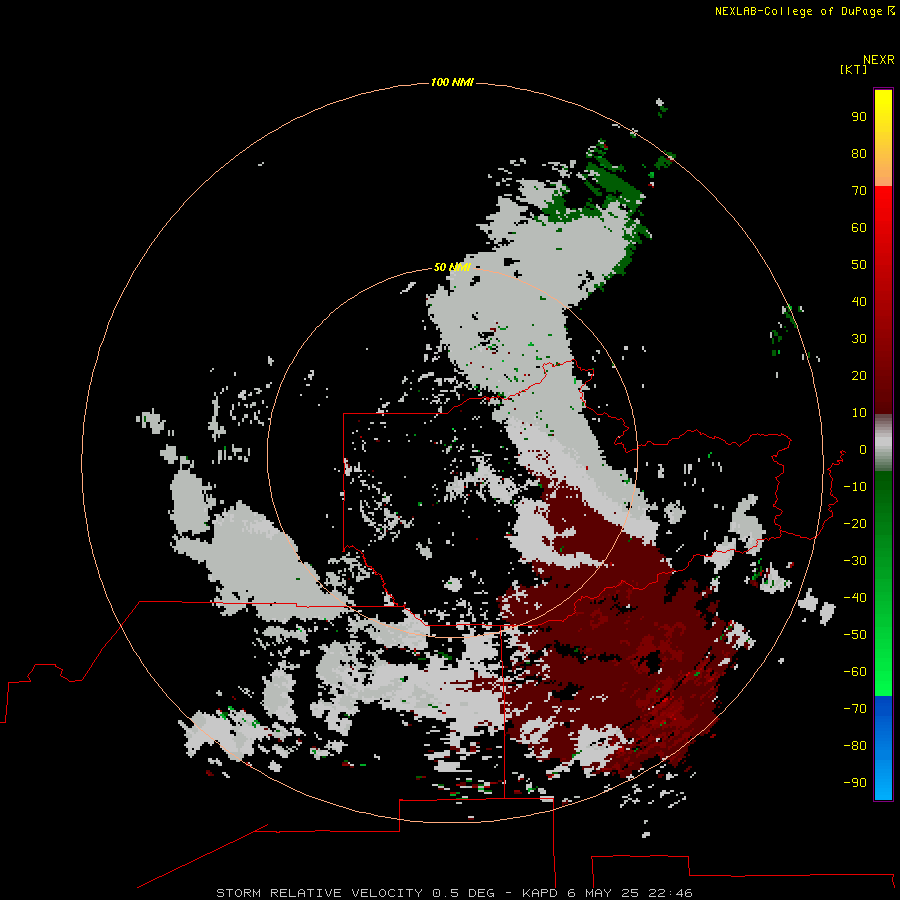The image size is (900, 900).
Task: Click the 30 value on the velocity scale
Action: click(859, 339)
